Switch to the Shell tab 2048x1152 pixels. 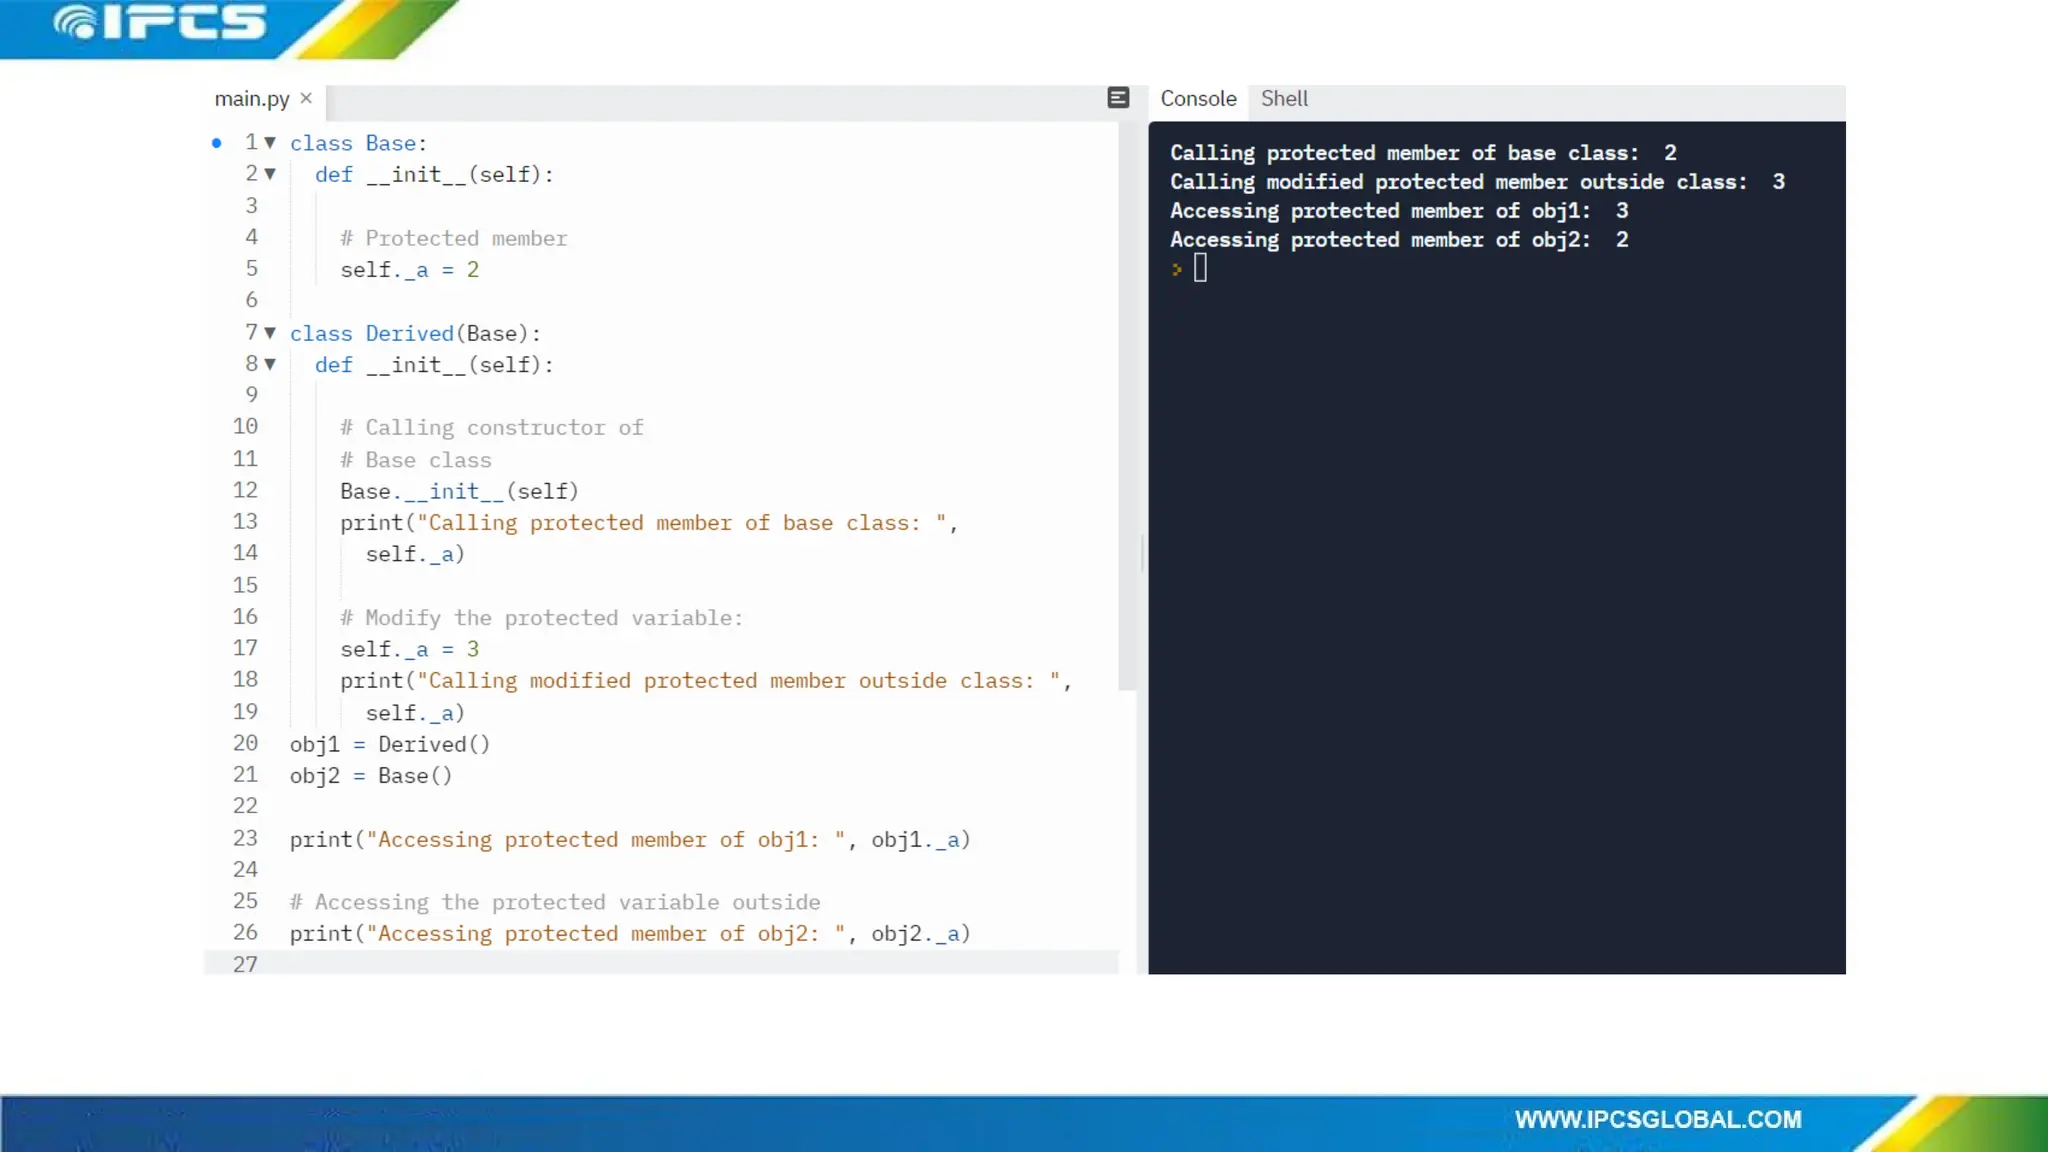[1284, 99]
